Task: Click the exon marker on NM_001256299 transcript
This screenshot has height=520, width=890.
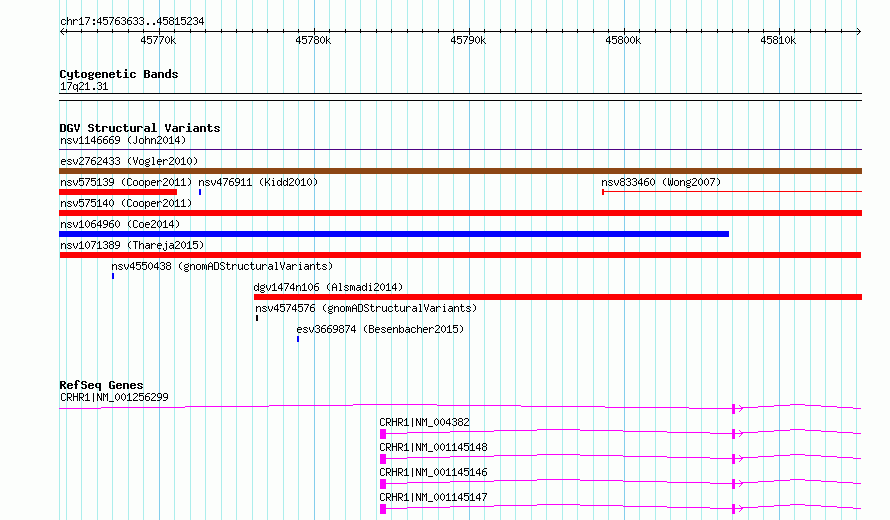Action: [x=733, y=409]
